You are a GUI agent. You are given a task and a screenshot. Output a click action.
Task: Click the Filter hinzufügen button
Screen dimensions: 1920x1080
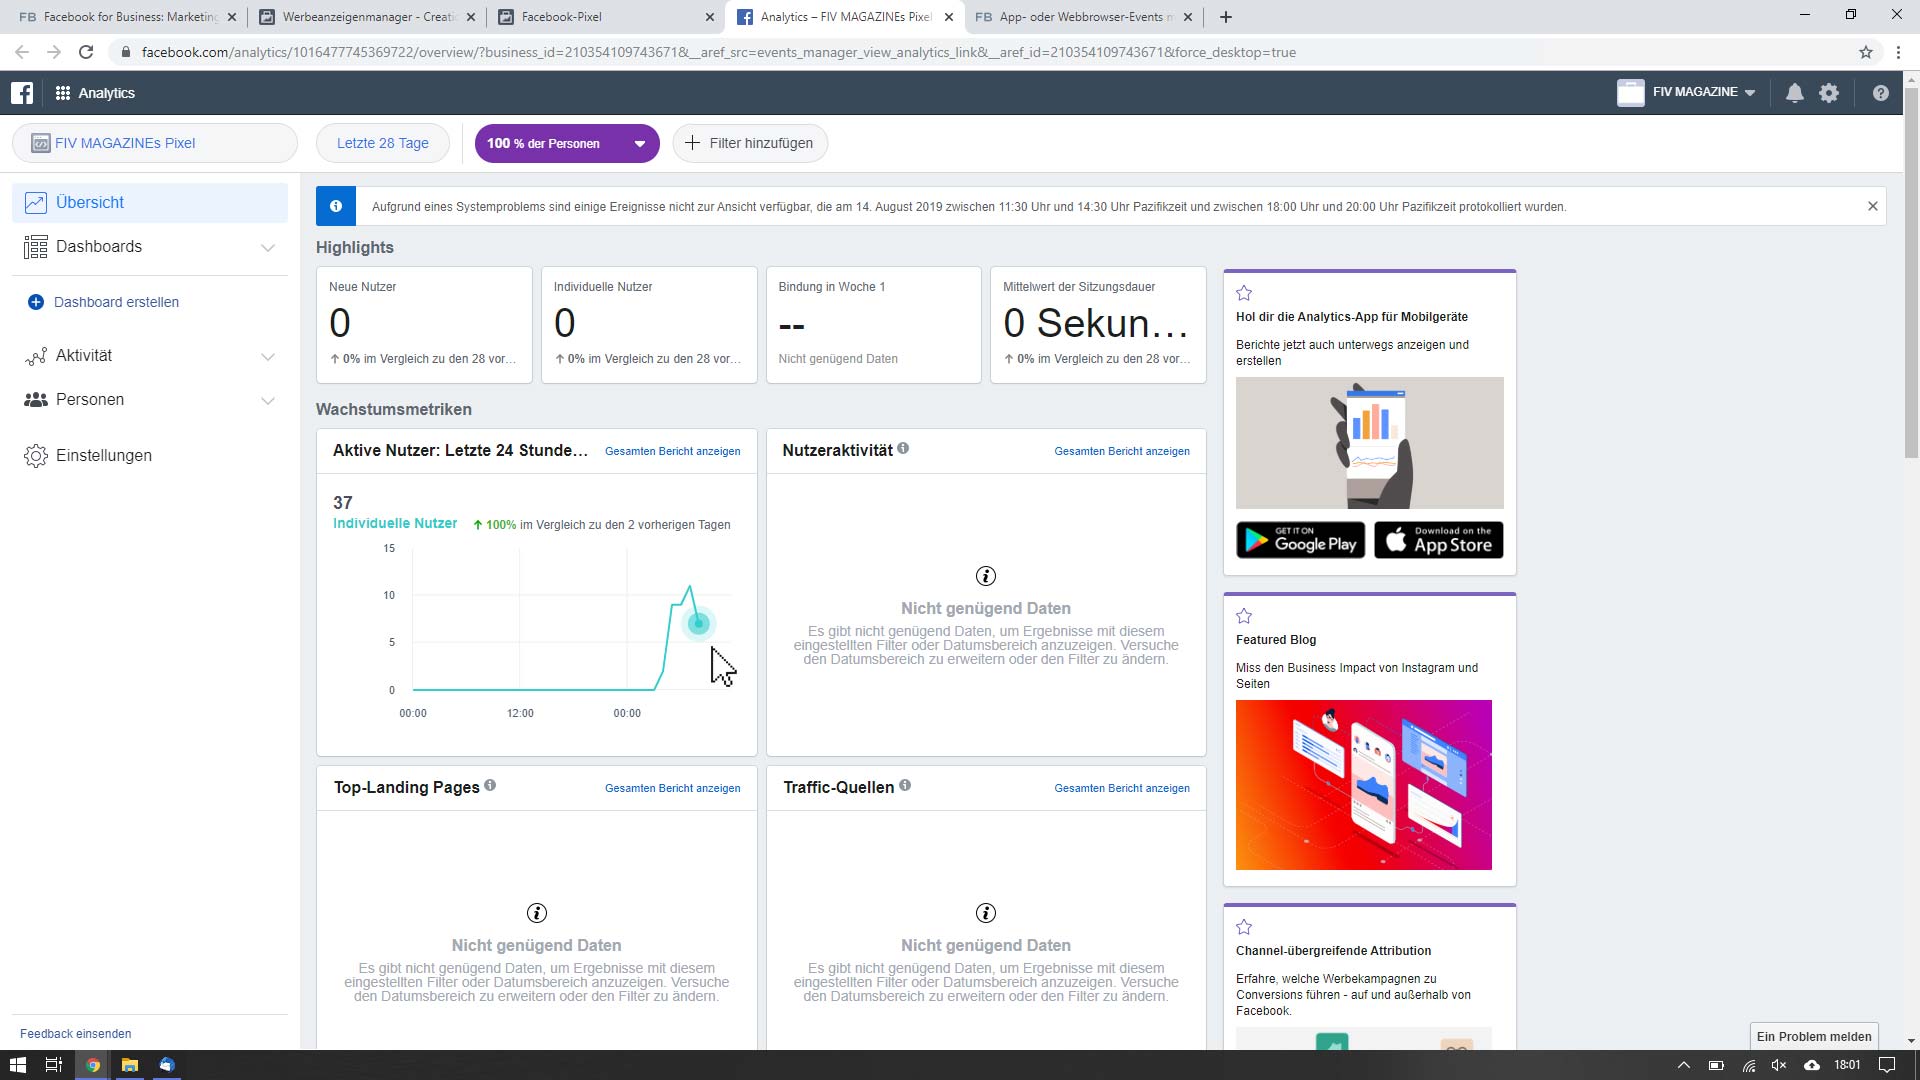[x=750, y=143]
